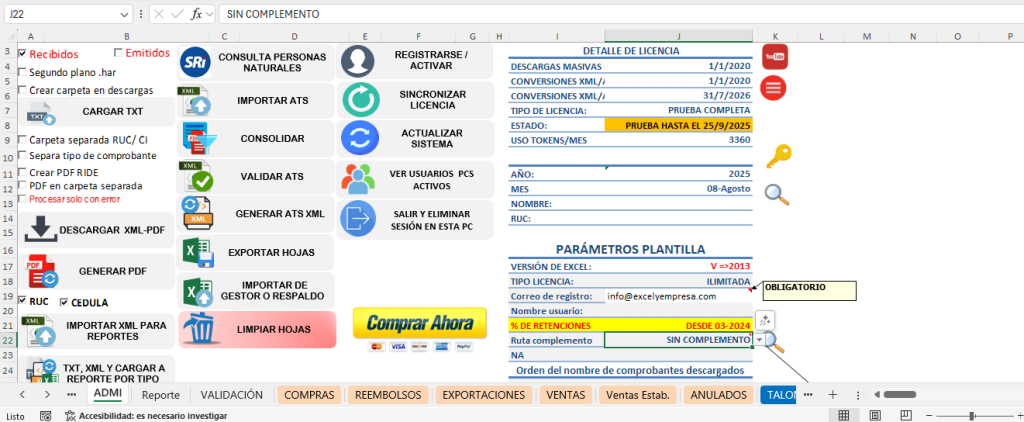Click the formula bar text field
Image resolution: width=1024 pixels, height=422 pixels.
(600, 15)
